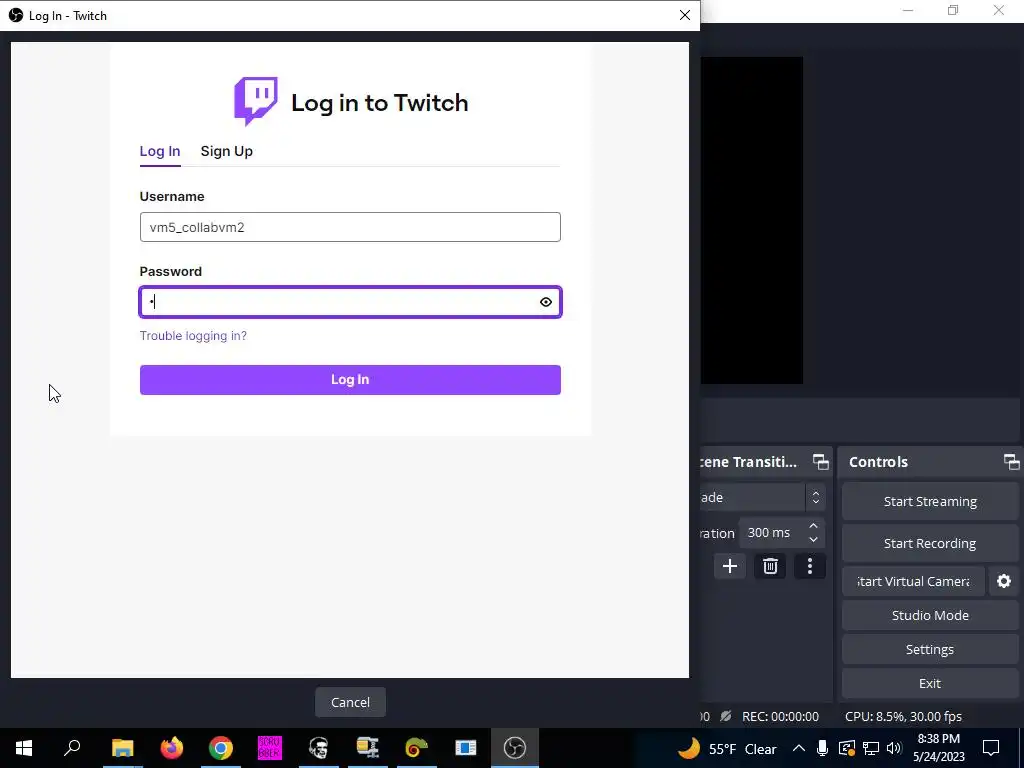Increase transition duration with up arrow
The image size is (1024, 768).
pos(813,526)
